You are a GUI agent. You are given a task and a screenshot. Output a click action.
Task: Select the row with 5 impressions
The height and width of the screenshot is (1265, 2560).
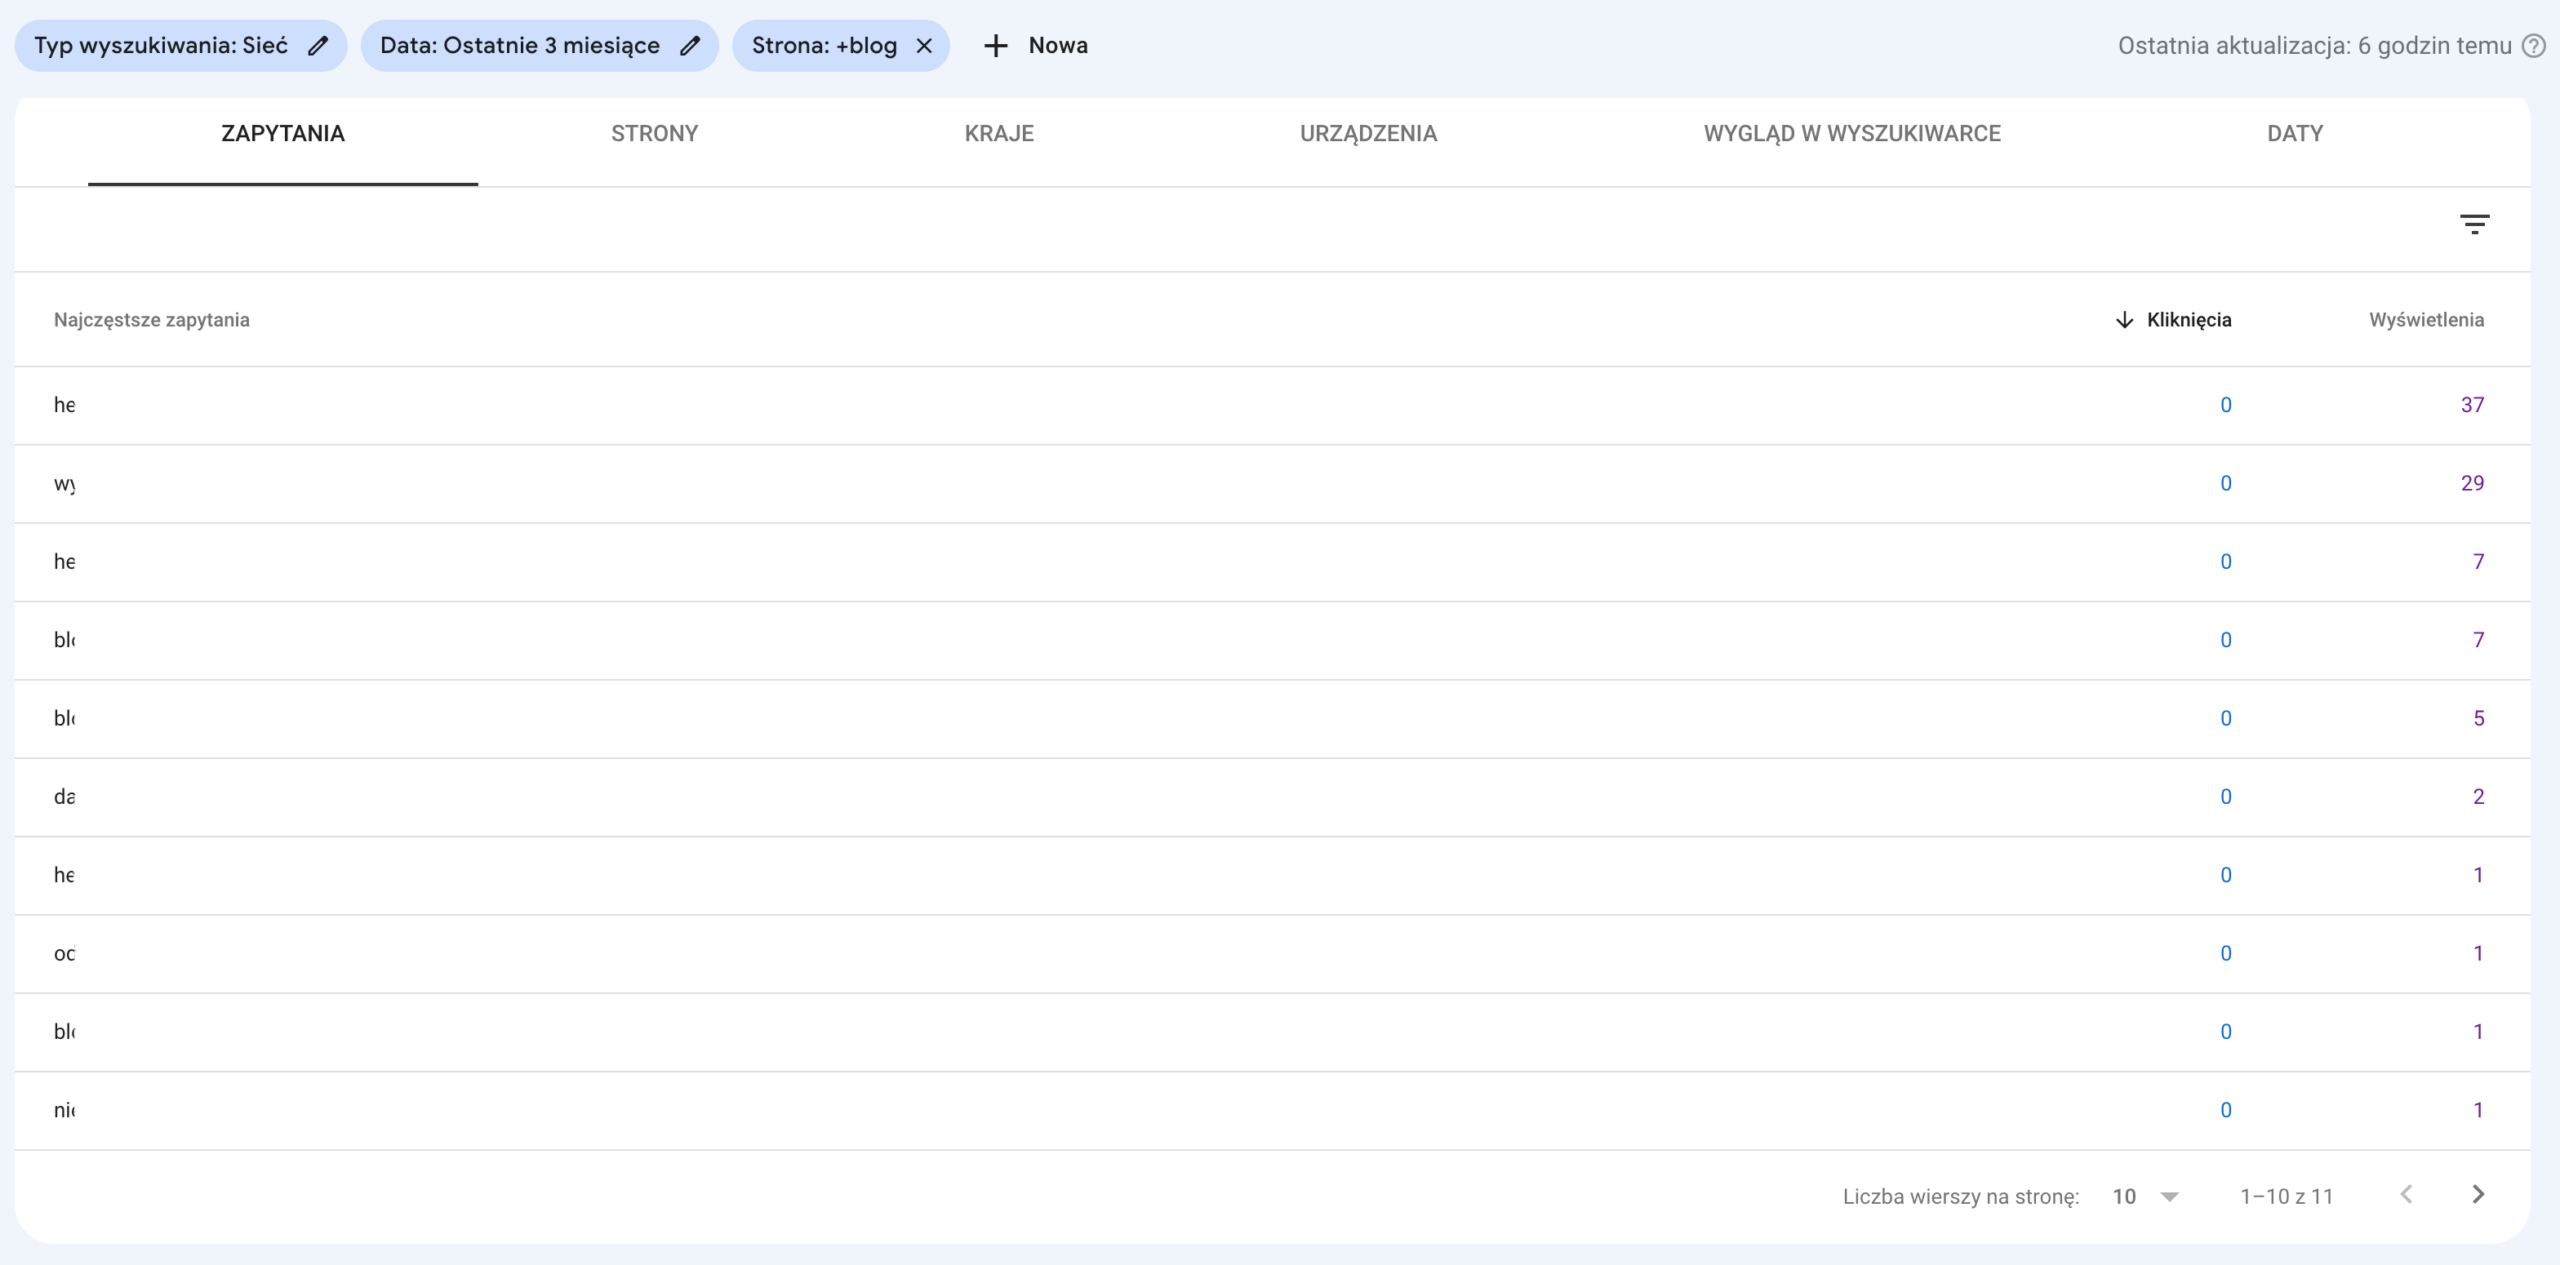1272,718
